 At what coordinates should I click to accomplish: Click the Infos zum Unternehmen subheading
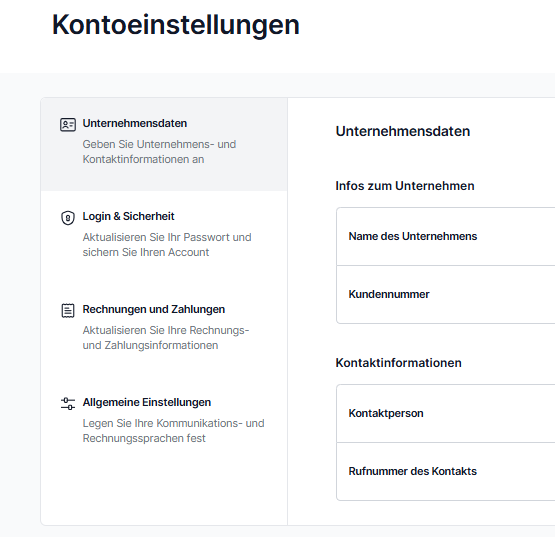coord(405,186)
